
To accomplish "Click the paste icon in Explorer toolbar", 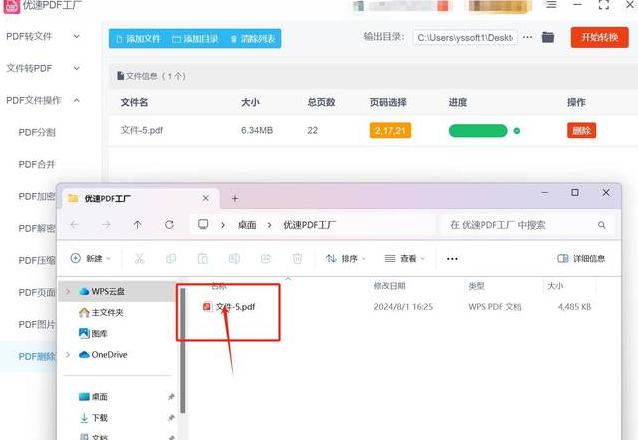I will [x=203, y=258].
